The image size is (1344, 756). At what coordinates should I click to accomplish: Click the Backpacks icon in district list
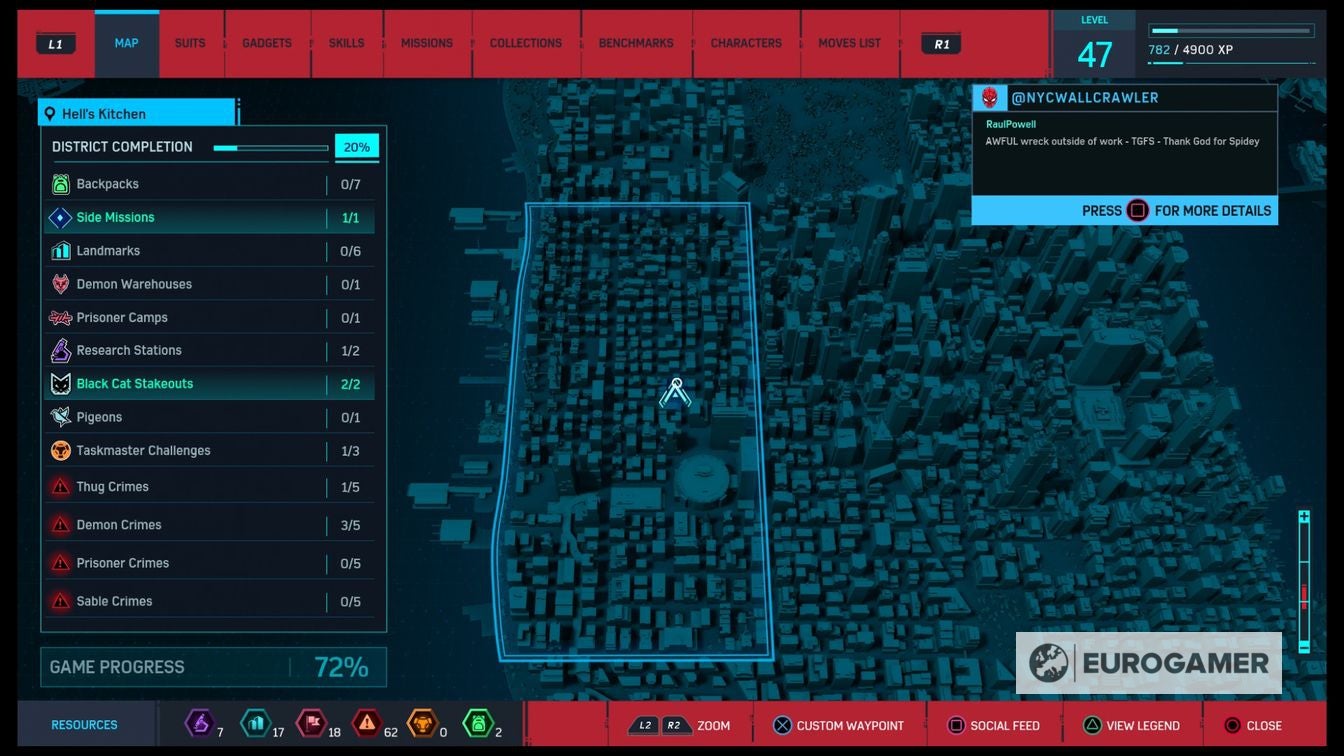pos(60,184)
